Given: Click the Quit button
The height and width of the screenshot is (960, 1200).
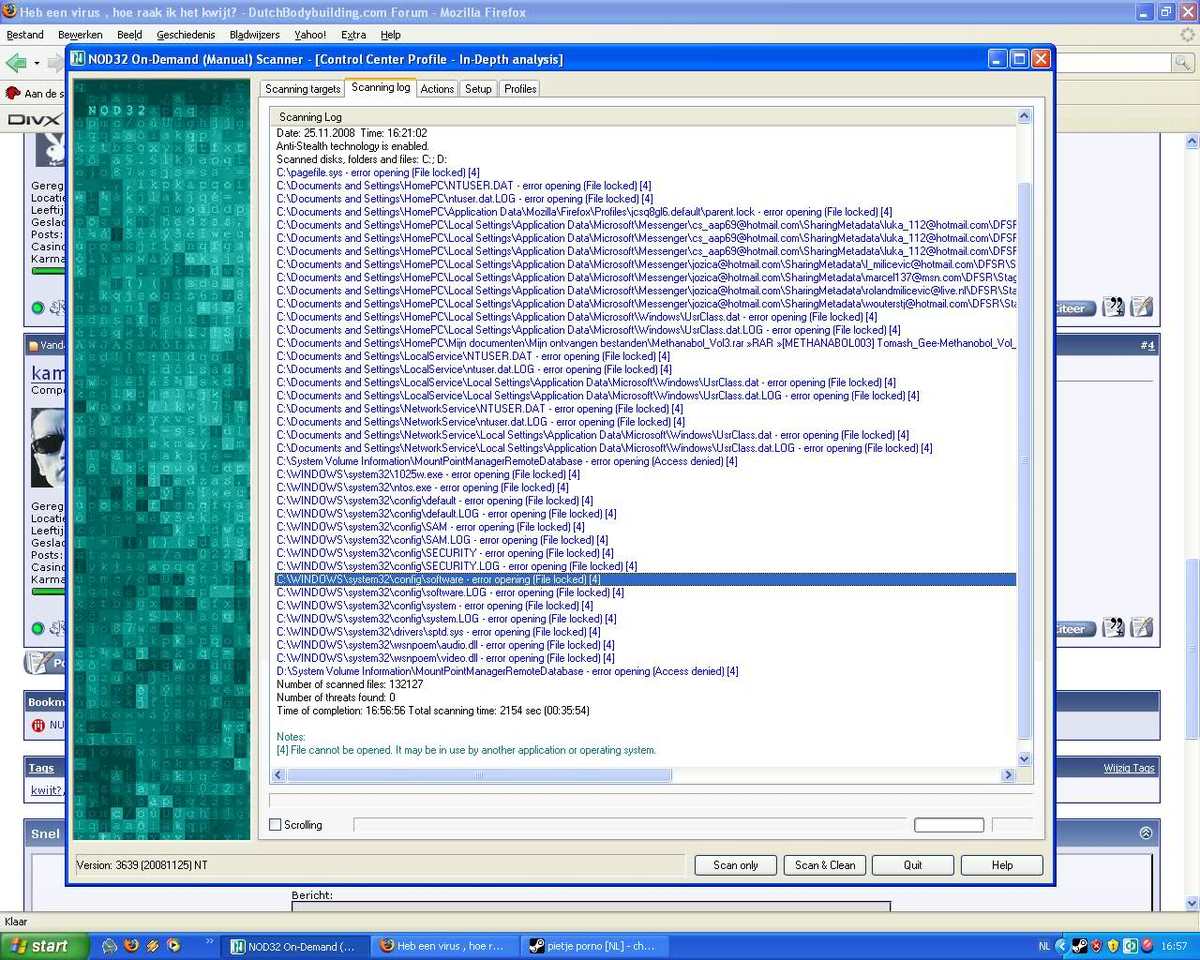Looking at the screenshot, I should [x=912, y=865].
